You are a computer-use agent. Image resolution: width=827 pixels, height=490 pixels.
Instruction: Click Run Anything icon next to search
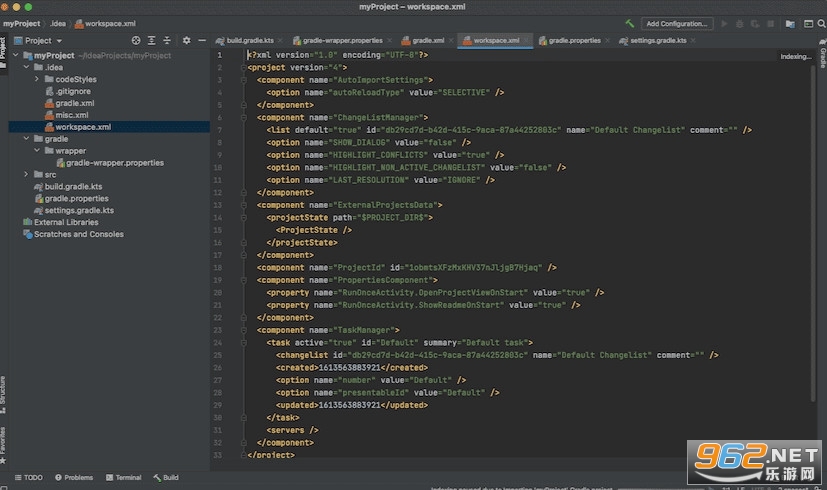809,24
